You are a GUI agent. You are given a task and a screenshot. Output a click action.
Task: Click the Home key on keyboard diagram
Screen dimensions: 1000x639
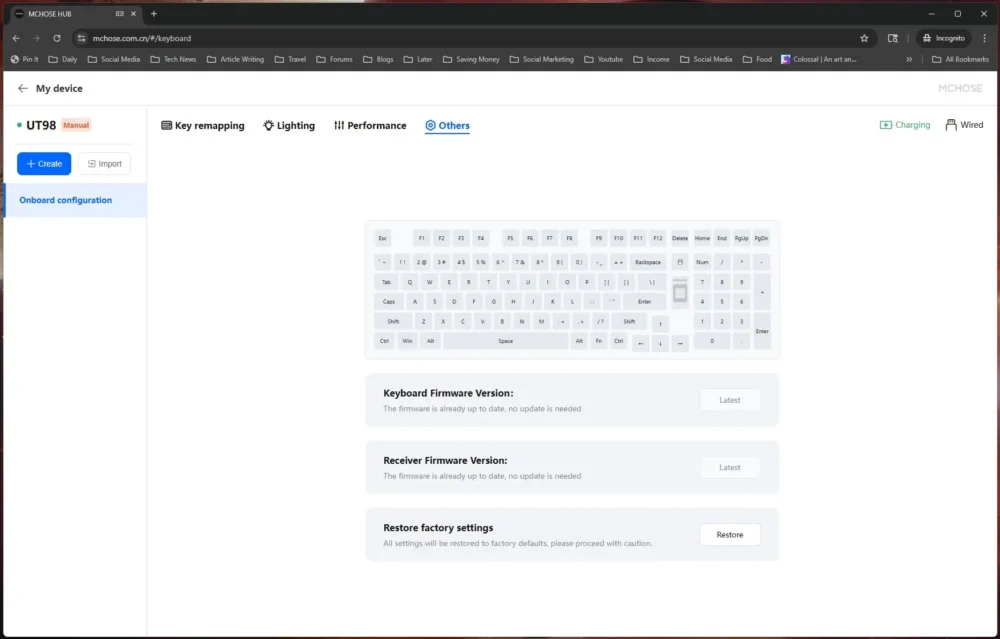pos(702,239)
